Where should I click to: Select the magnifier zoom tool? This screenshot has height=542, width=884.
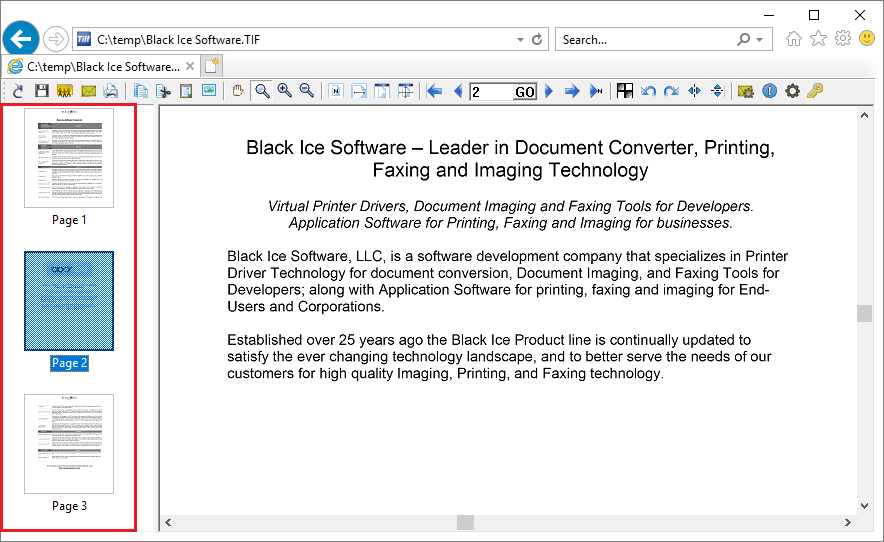(x=262, y=91)
